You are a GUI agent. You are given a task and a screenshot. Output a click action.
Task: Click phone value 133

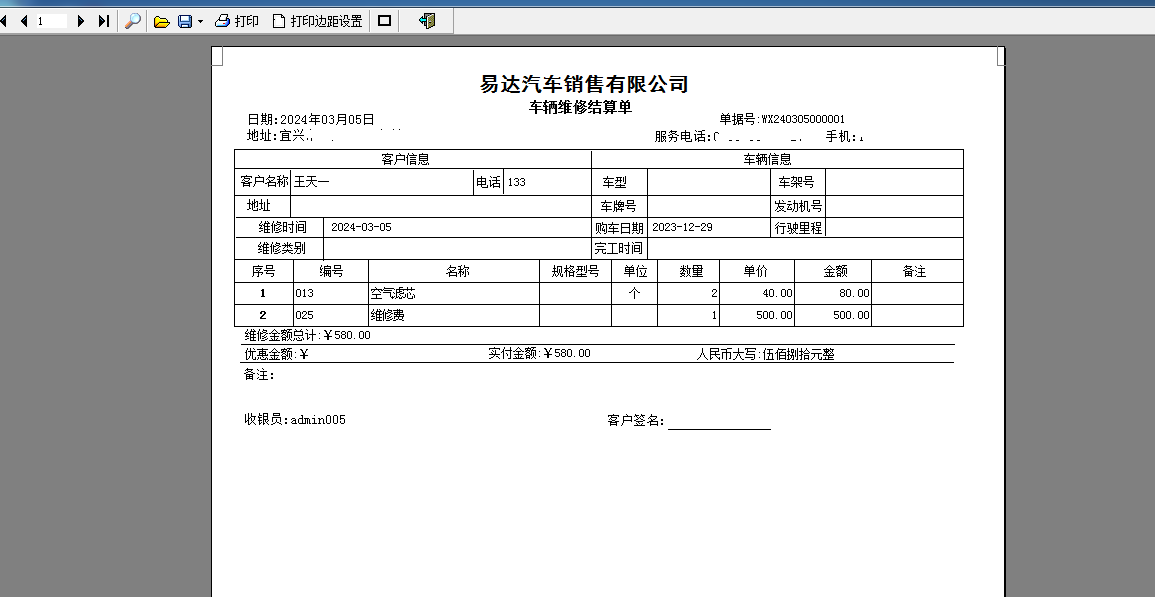[516, 182]
